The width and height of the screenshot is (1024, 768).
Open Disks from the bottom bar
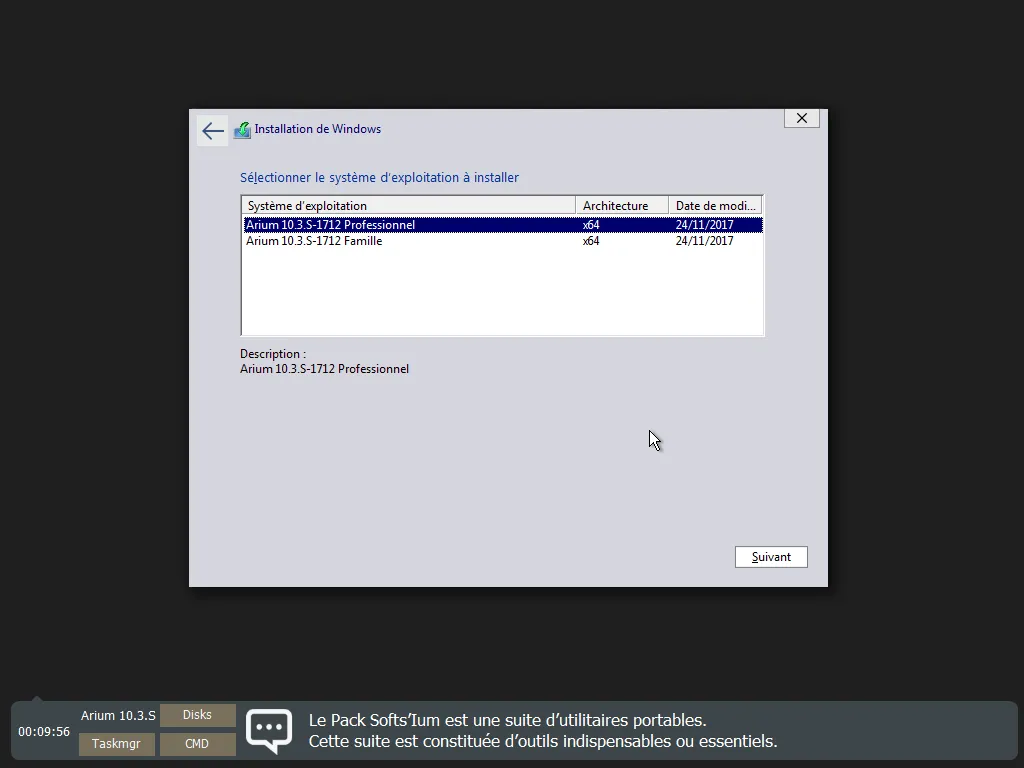197,715
